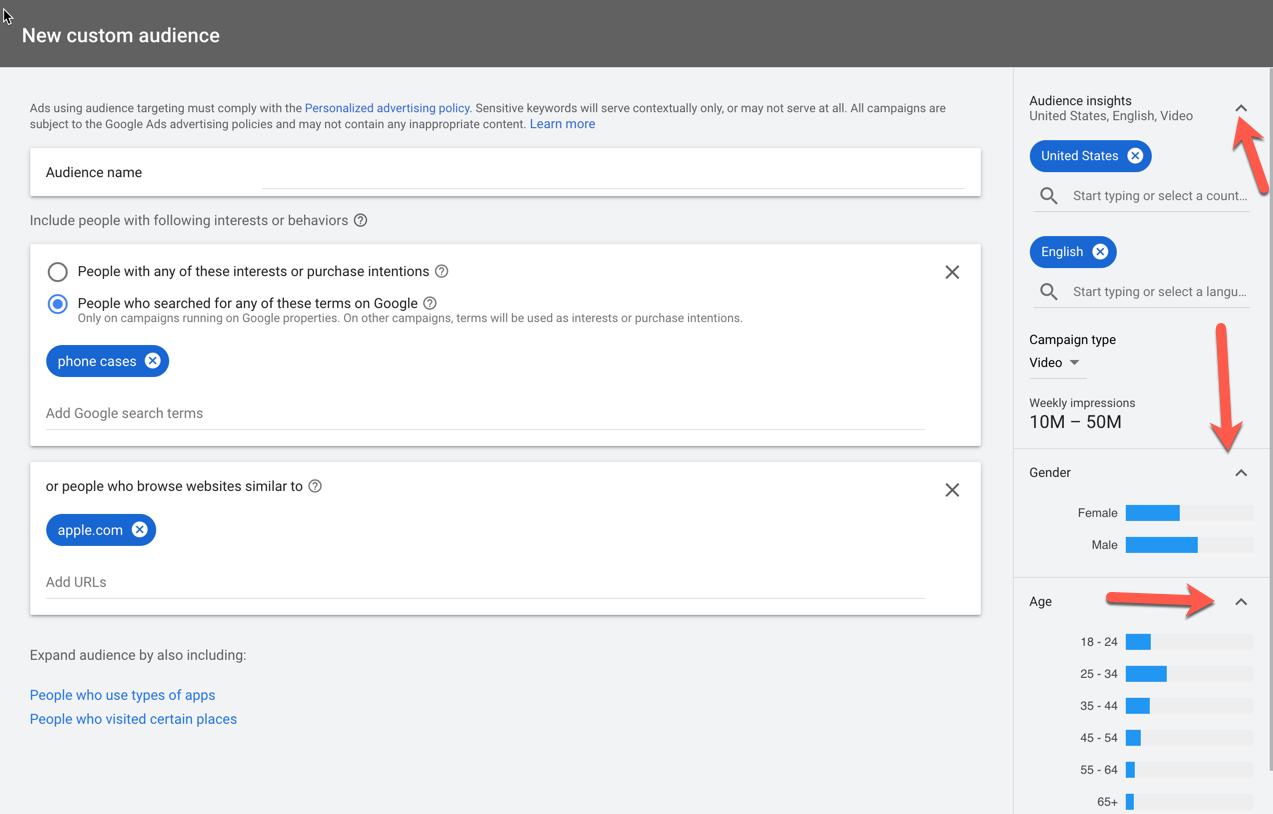Show help for searched terms on Google
Viewport: 1273px width, 814px height.
[x=430, y=303]
